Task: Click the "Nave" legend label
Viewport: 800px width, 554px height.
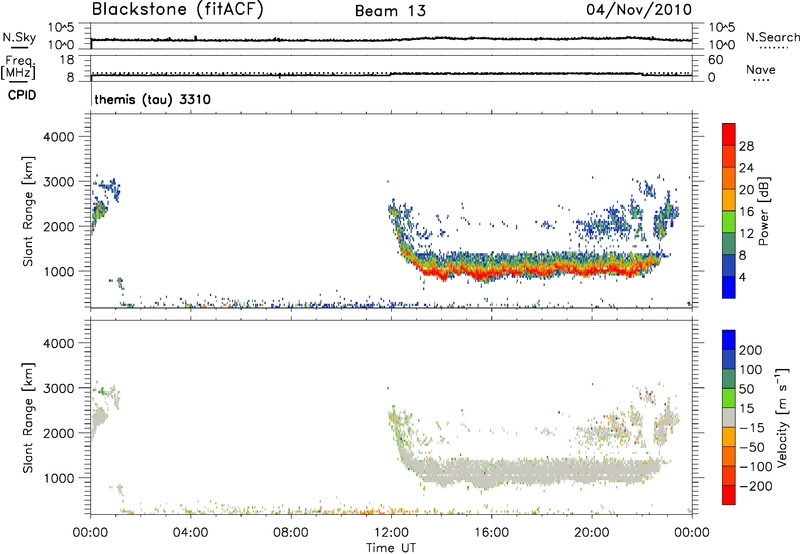Action: point(761,69)
